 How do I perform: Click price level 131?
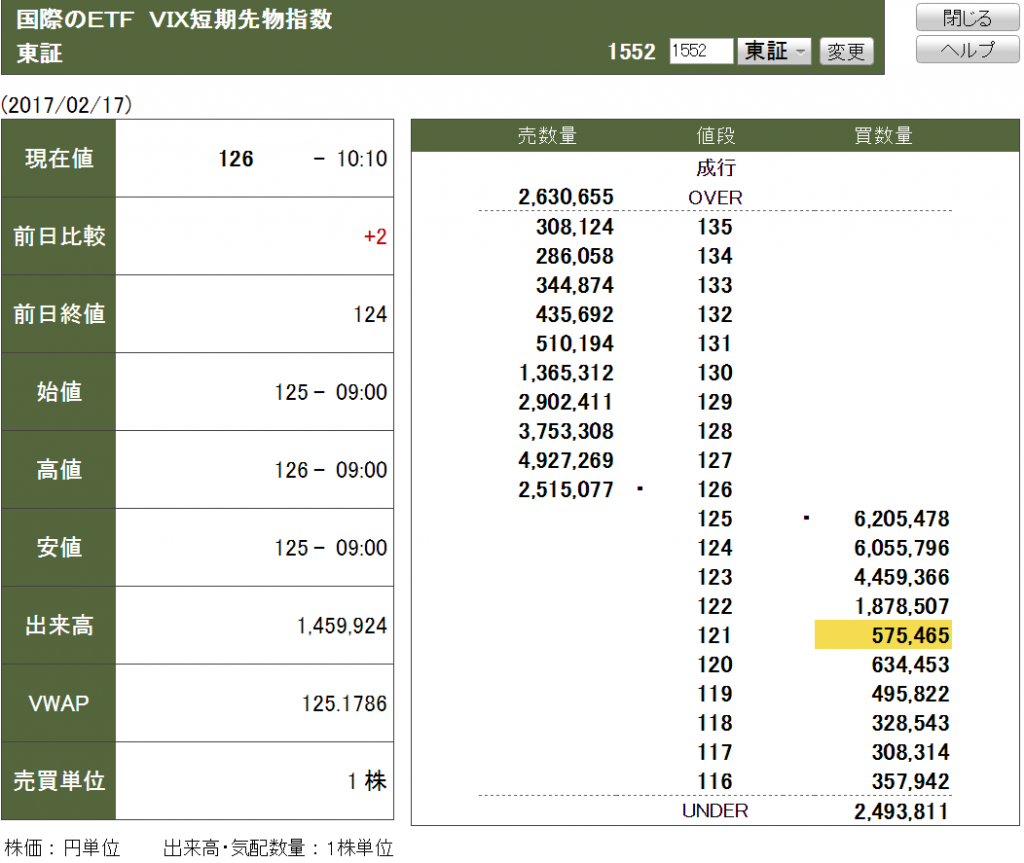point(715,344)
